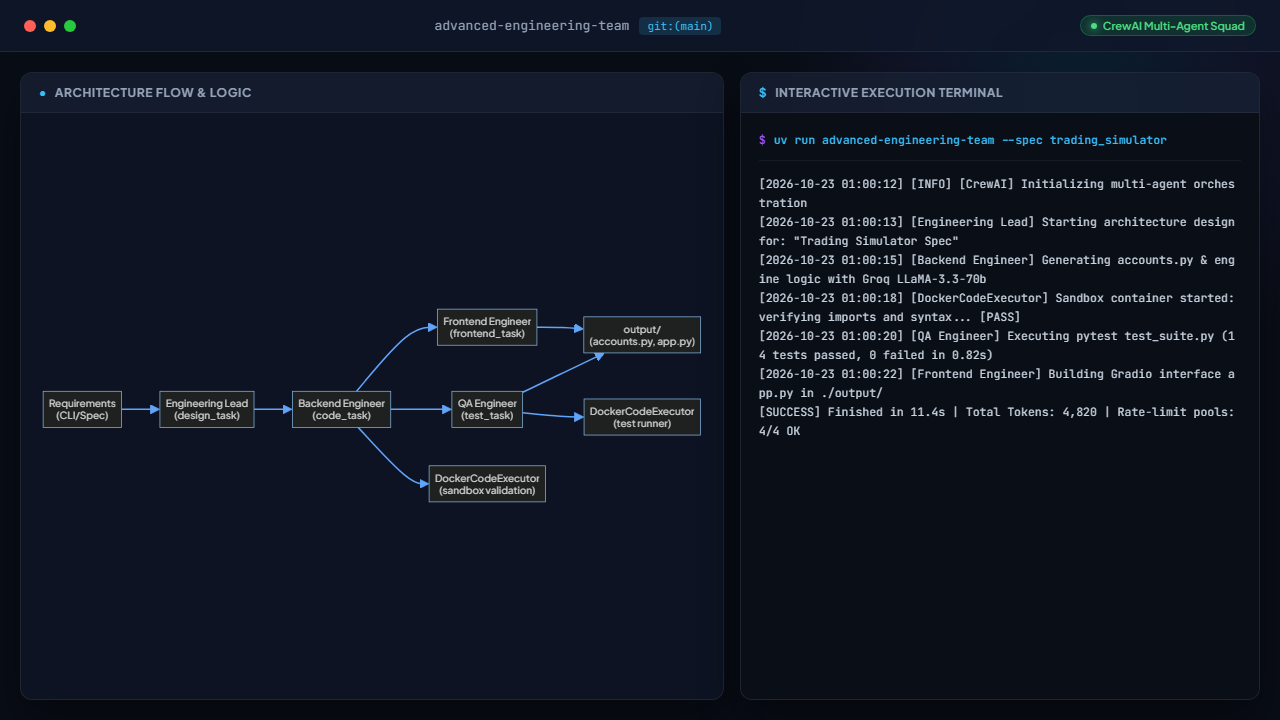The width and height of the screenshot is (1280, 720).
Task: Click the red close window dot
Action: [30, 26]
